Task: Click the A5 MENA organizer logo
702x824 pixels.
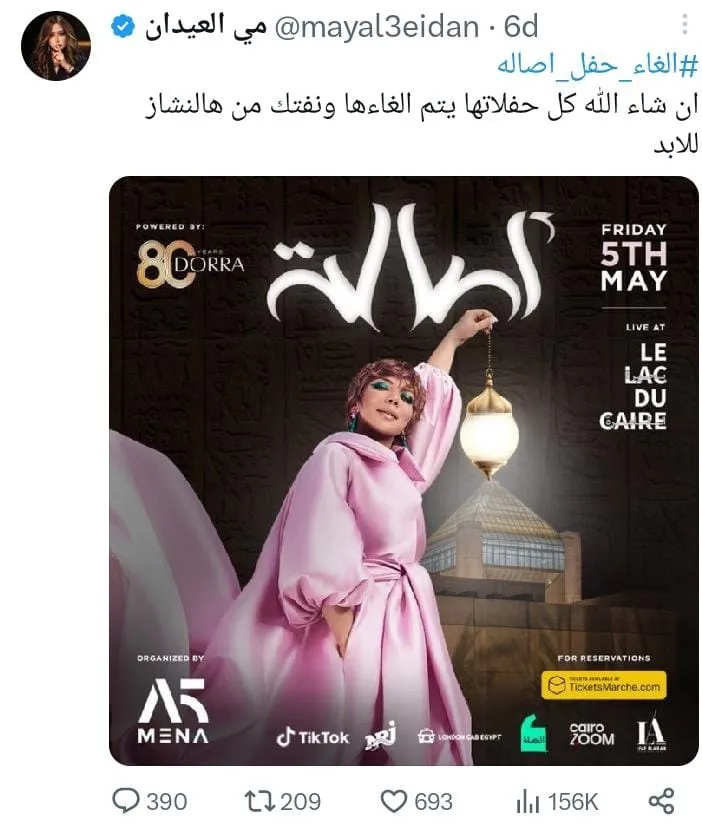Action: click(173, 711)
